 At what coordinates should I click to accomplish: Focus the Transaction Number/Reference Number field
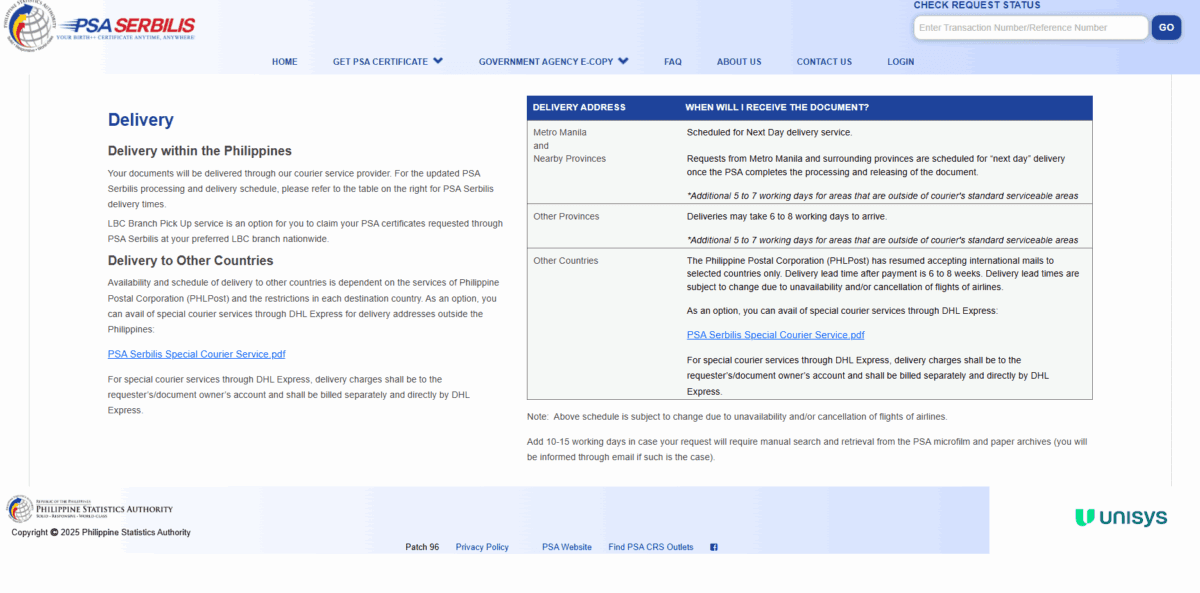(1030, 28)
